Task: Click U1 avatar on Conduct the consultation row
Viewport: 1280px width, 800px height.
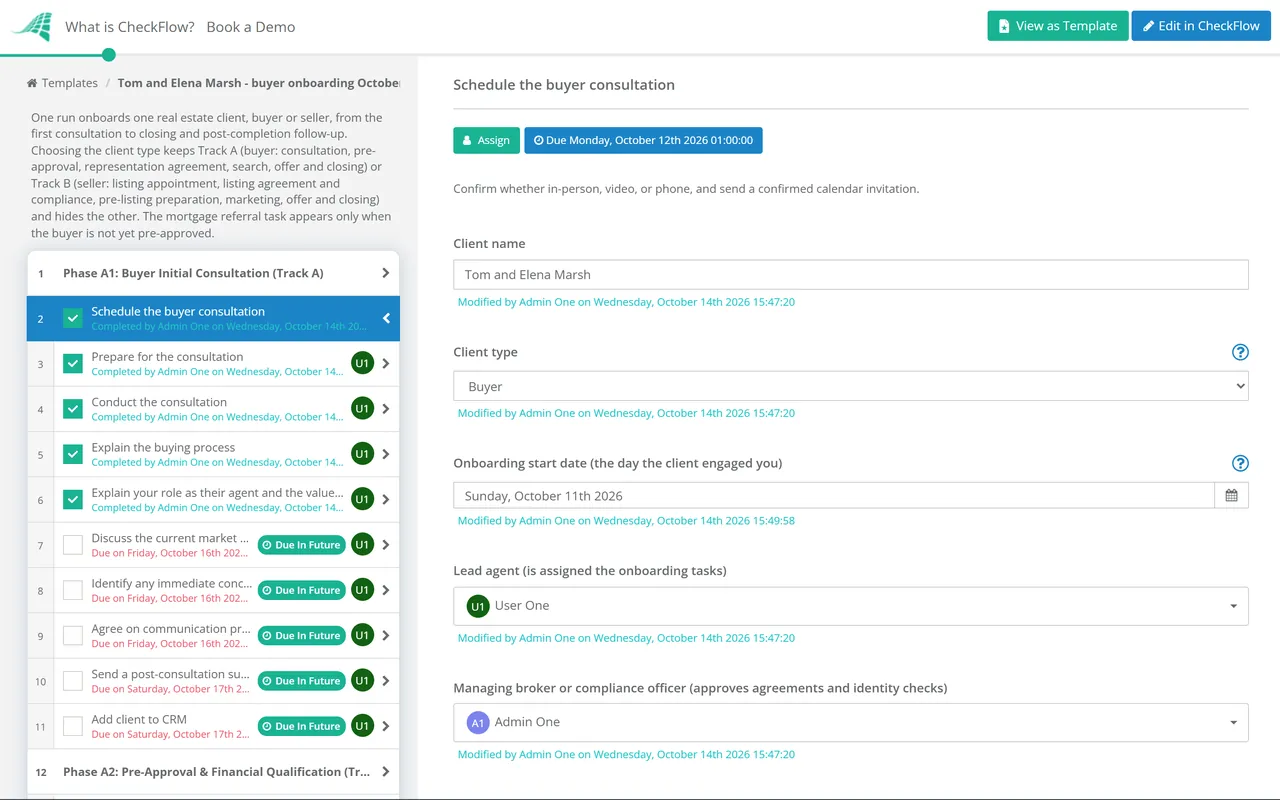Action: tap(362, 408)
